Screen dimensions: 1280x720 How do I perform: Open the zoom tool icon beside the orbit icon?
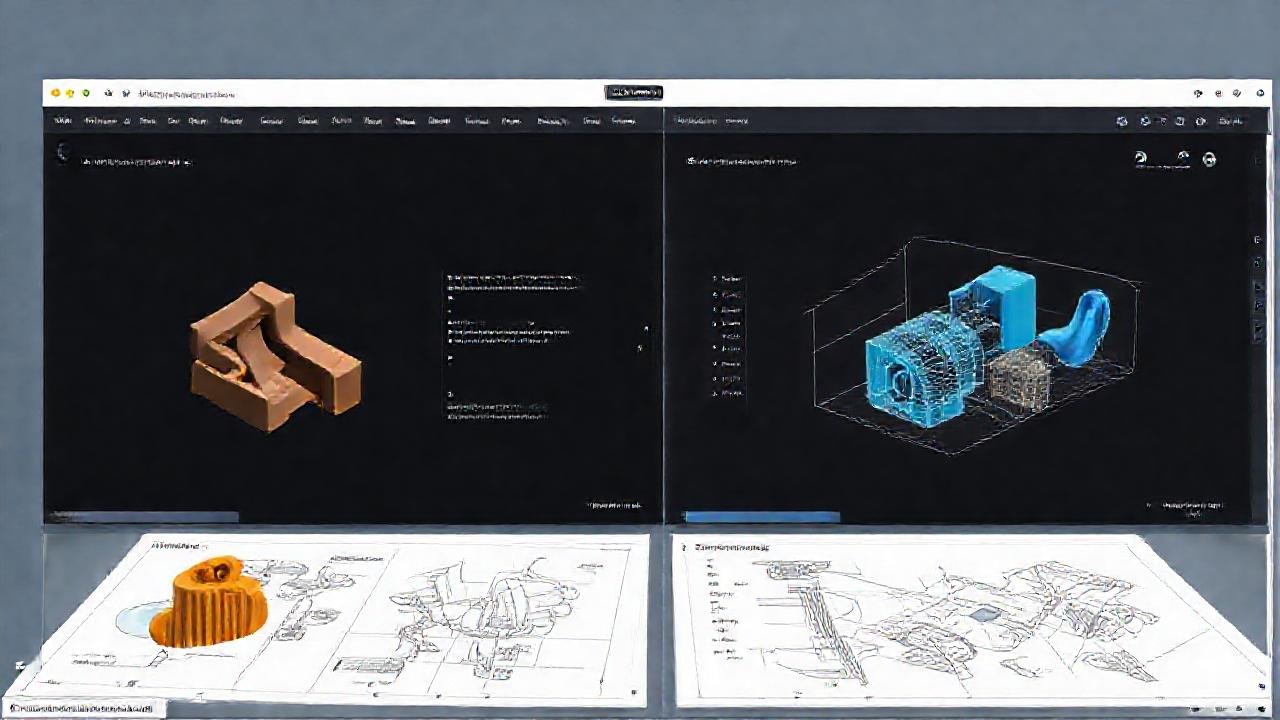[1208, 159]
